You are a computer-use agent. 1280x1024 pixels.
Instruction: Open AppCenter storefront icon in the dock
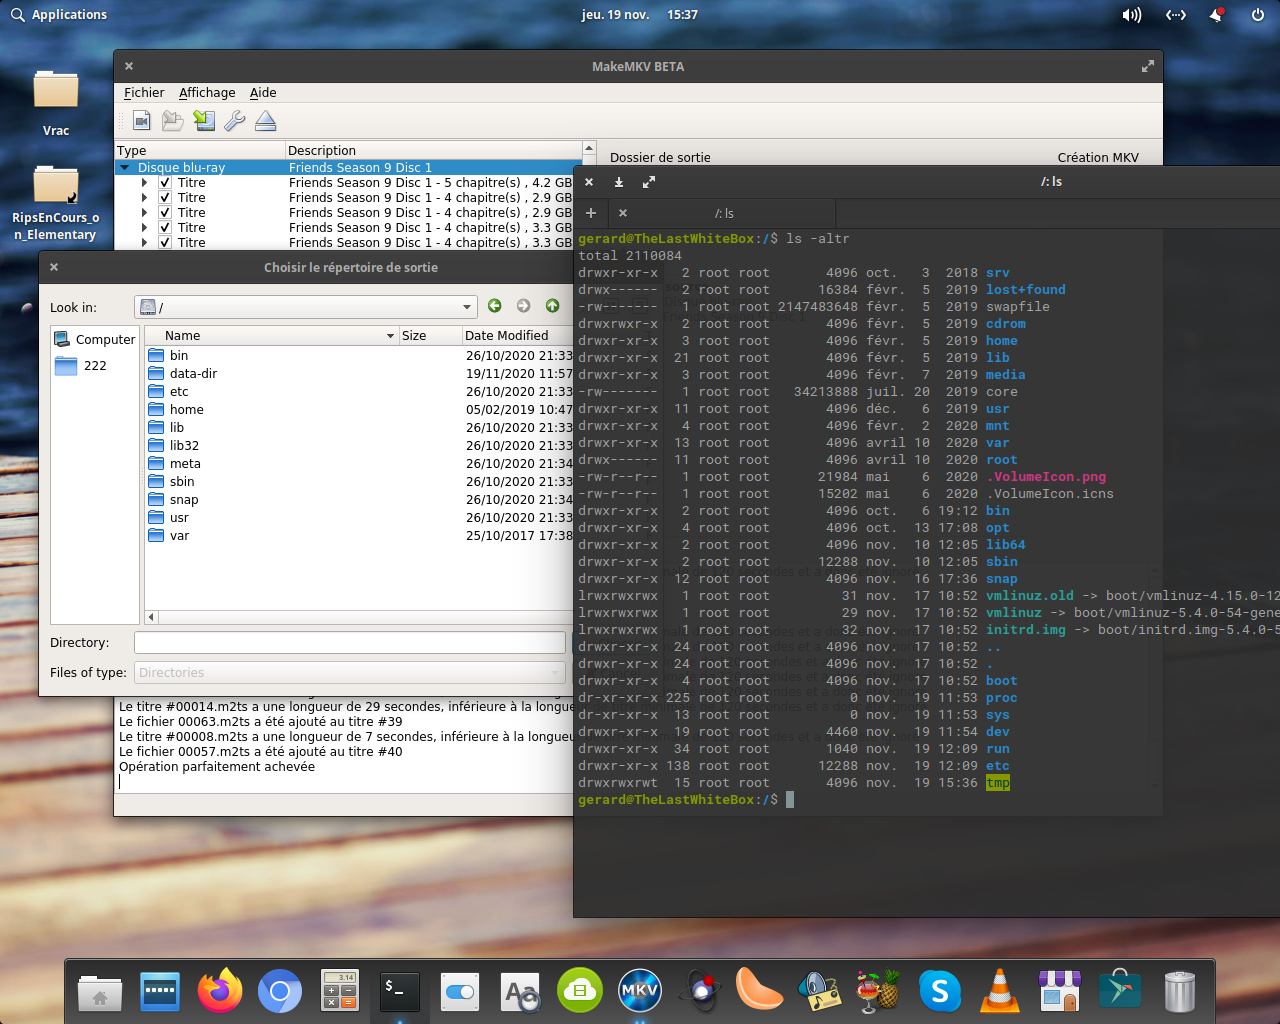point(1060,991)
